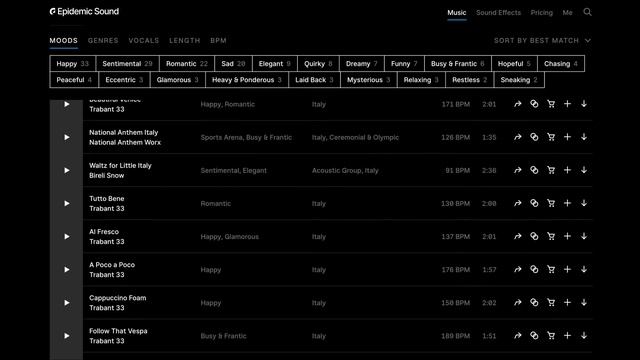Filter by the Funny mood
This screenshot has height=360, width=640.
coord(404,64)
